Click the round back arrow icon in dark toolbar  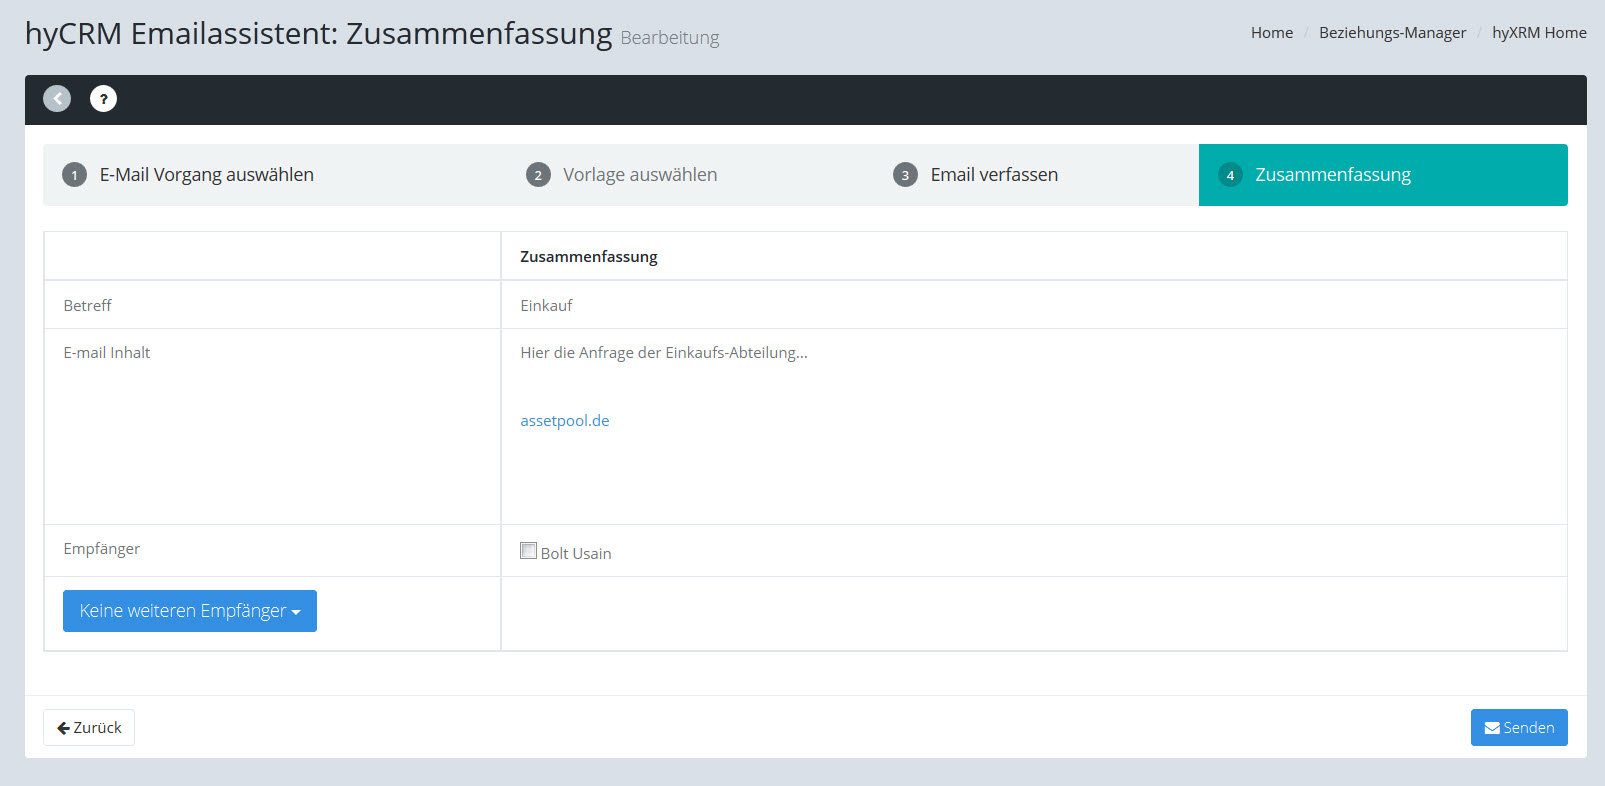point(57,99)
